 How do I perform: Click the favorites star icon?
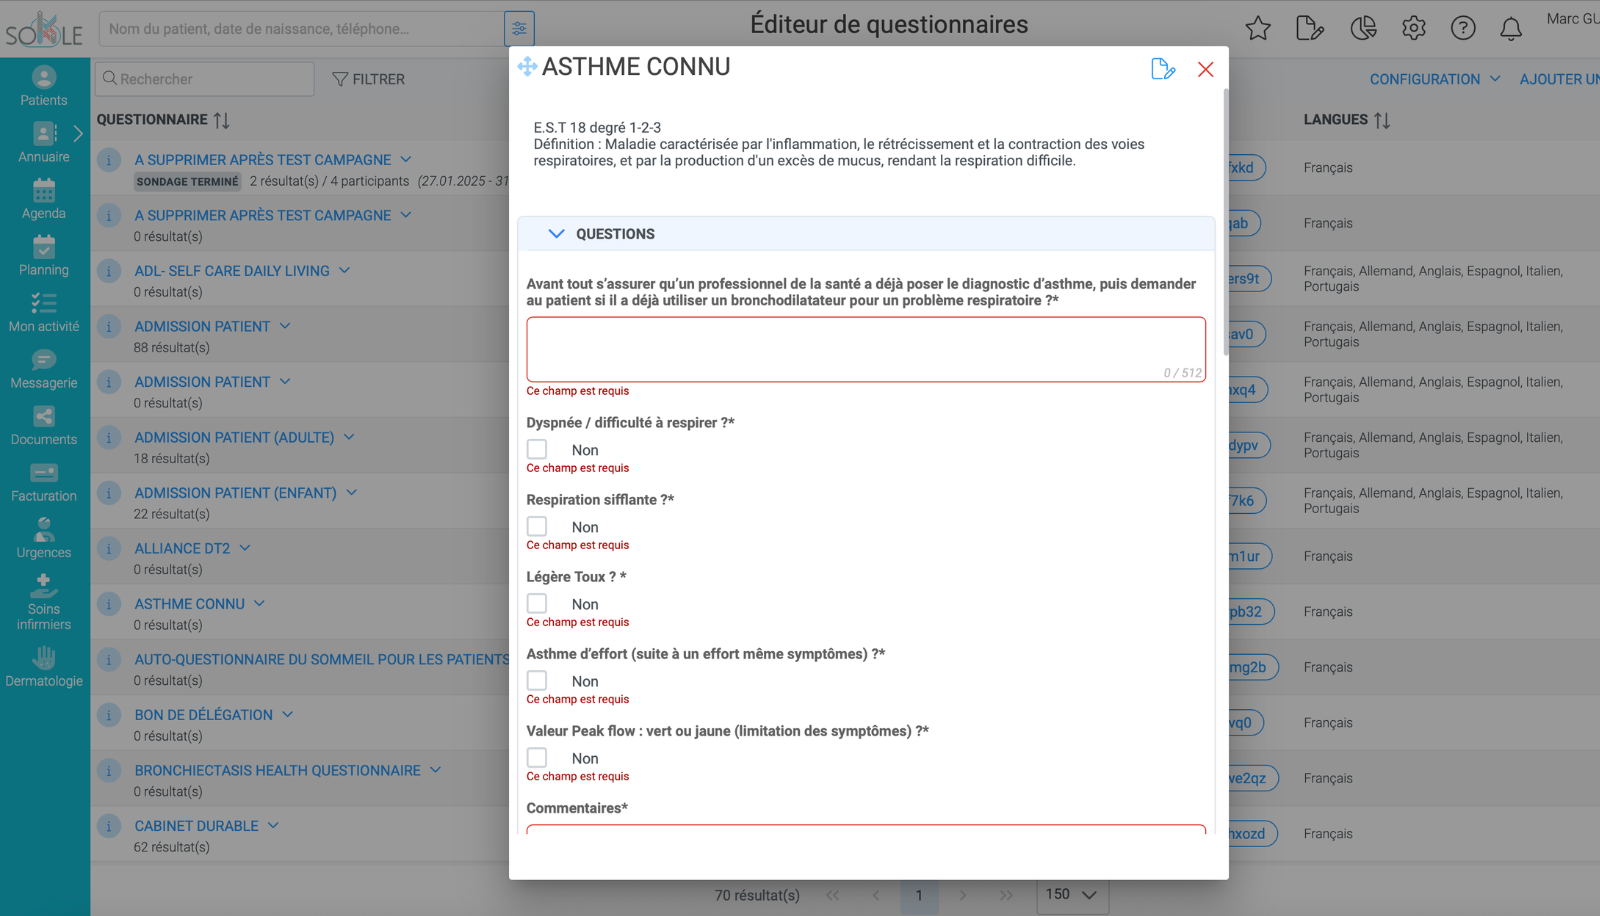pos(1258,28)
